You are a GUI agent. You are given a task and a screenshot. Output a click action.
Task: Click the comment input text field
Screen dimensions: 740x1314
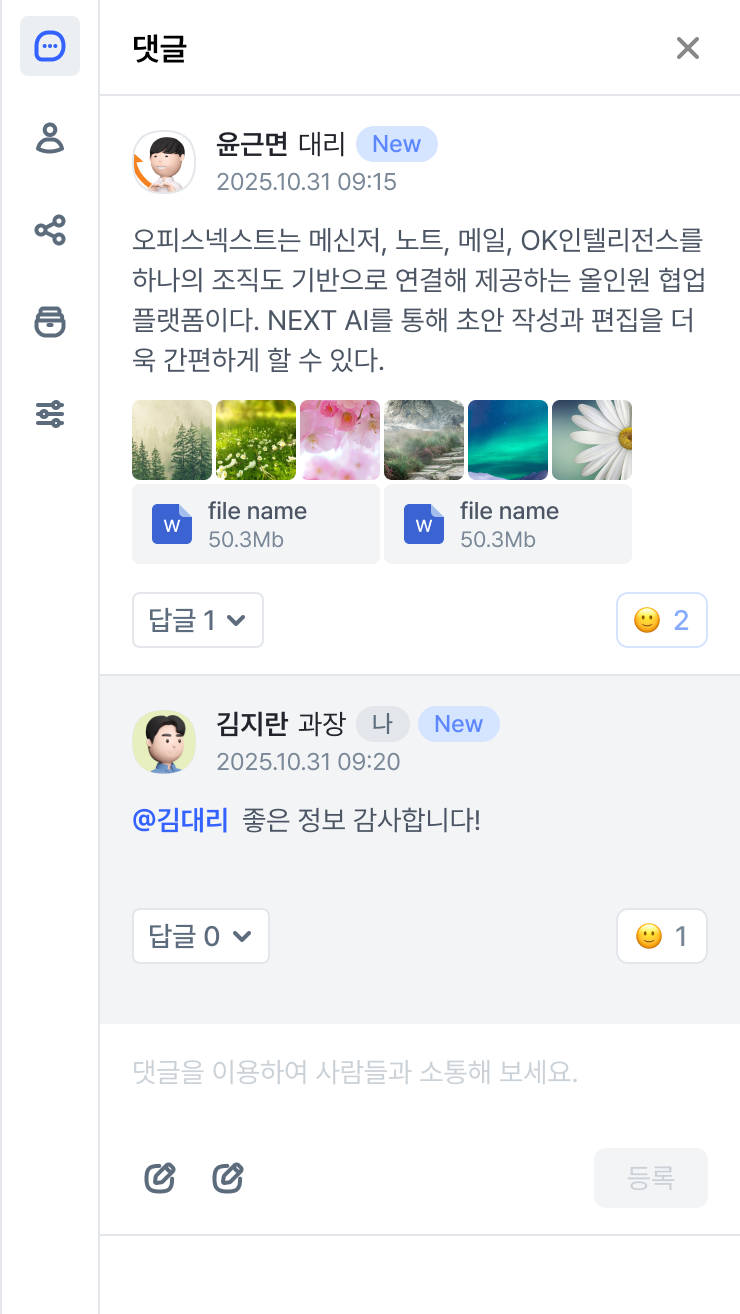pos(418,1074)
